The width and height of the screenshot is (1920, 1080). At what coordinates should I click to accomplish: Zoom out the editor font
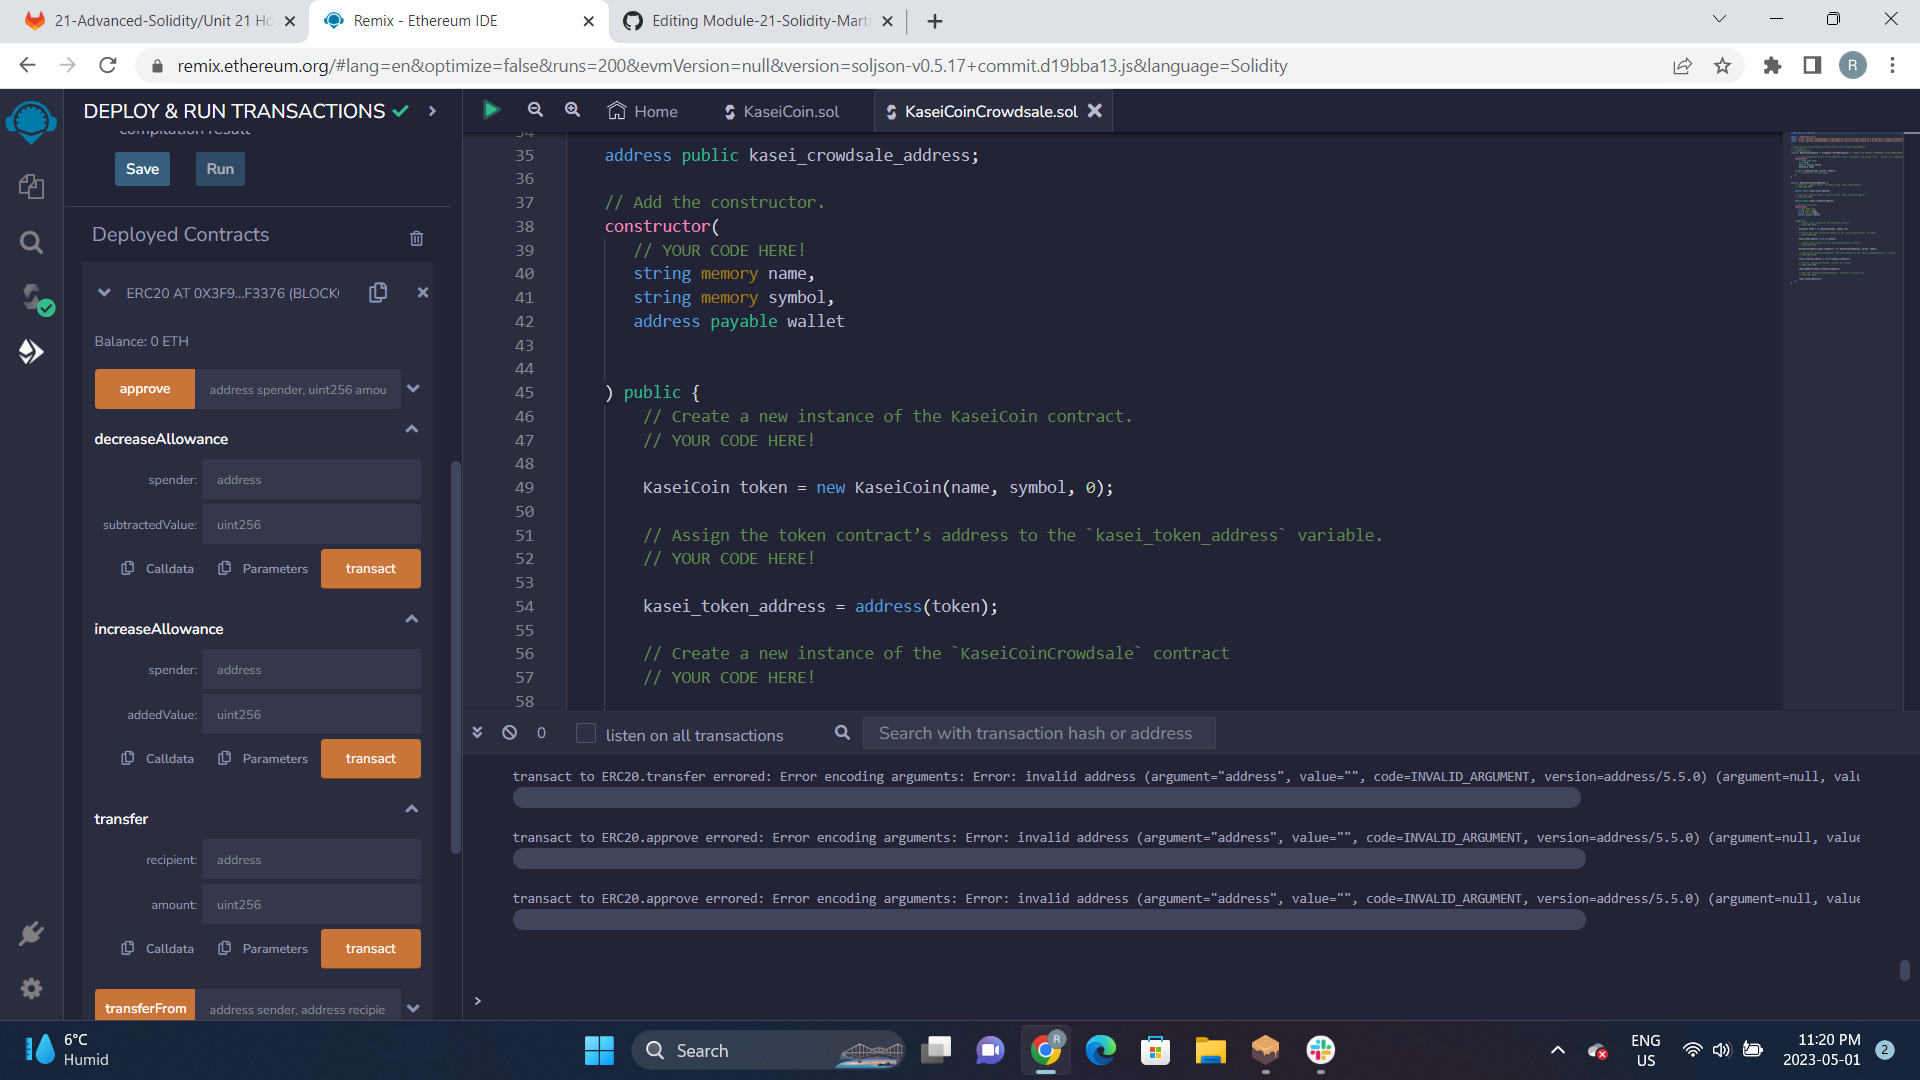535,110
